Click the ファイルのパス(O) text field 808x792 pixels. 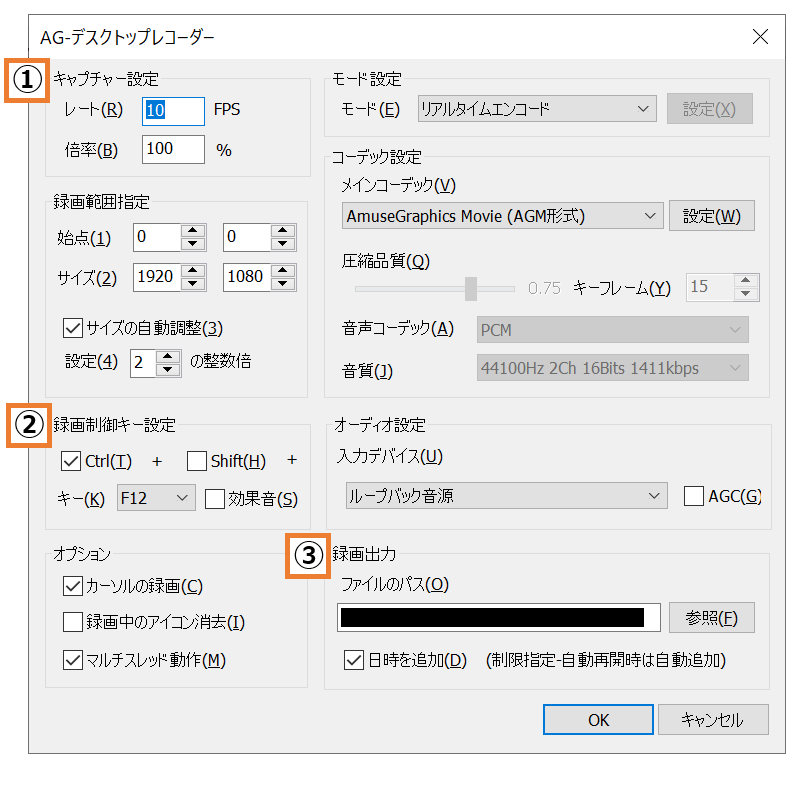(499, 617)
